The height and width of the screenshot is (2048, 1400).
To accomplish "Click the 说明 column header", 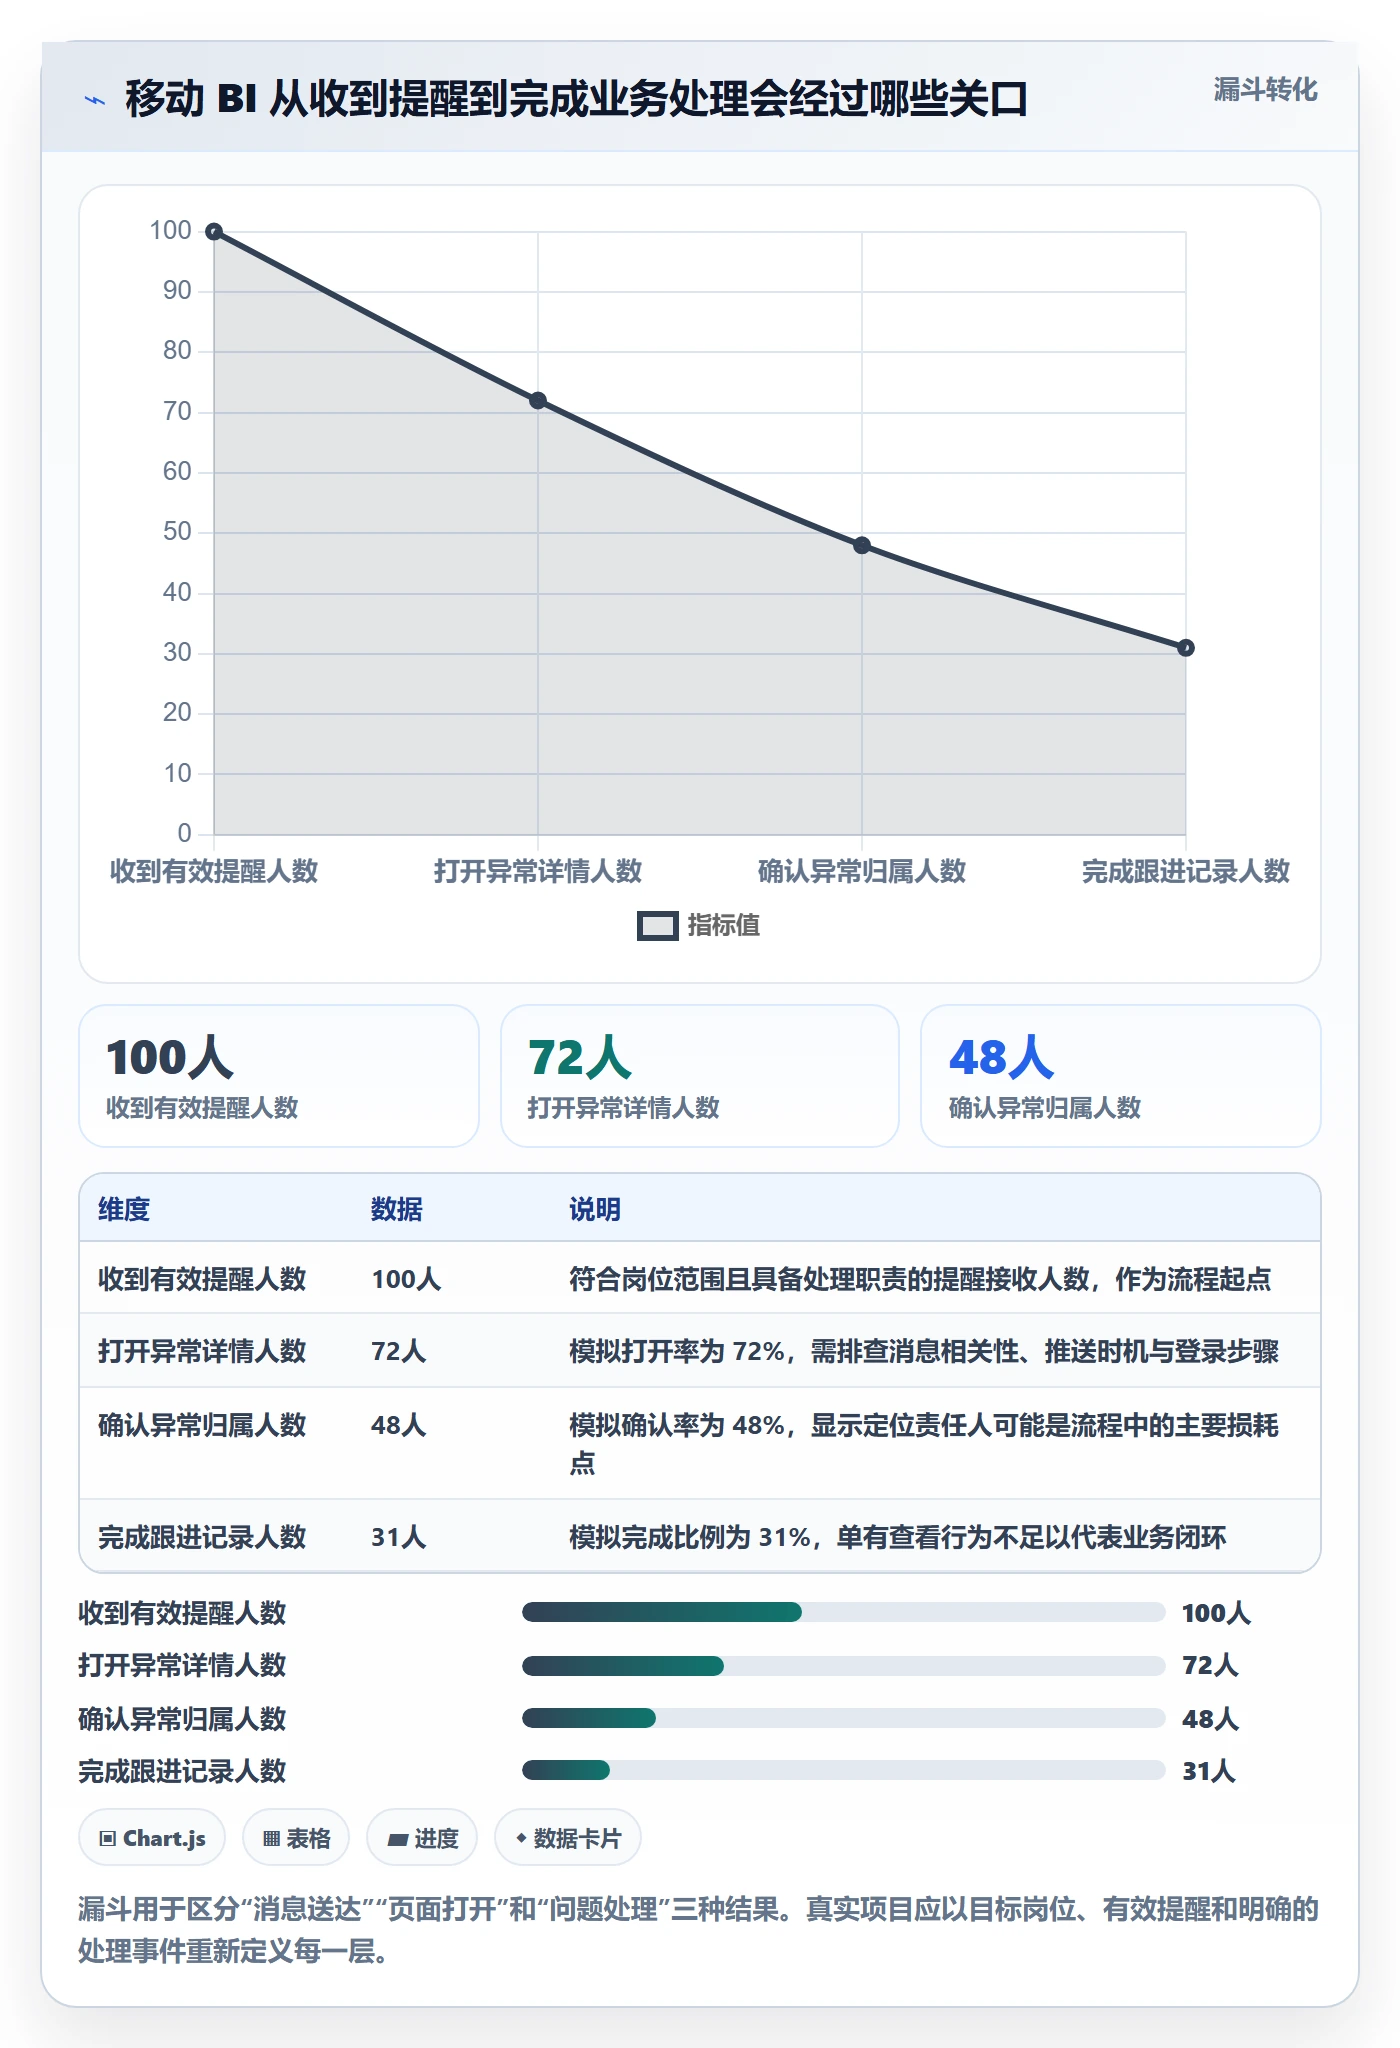I will tap(595, 1209).
